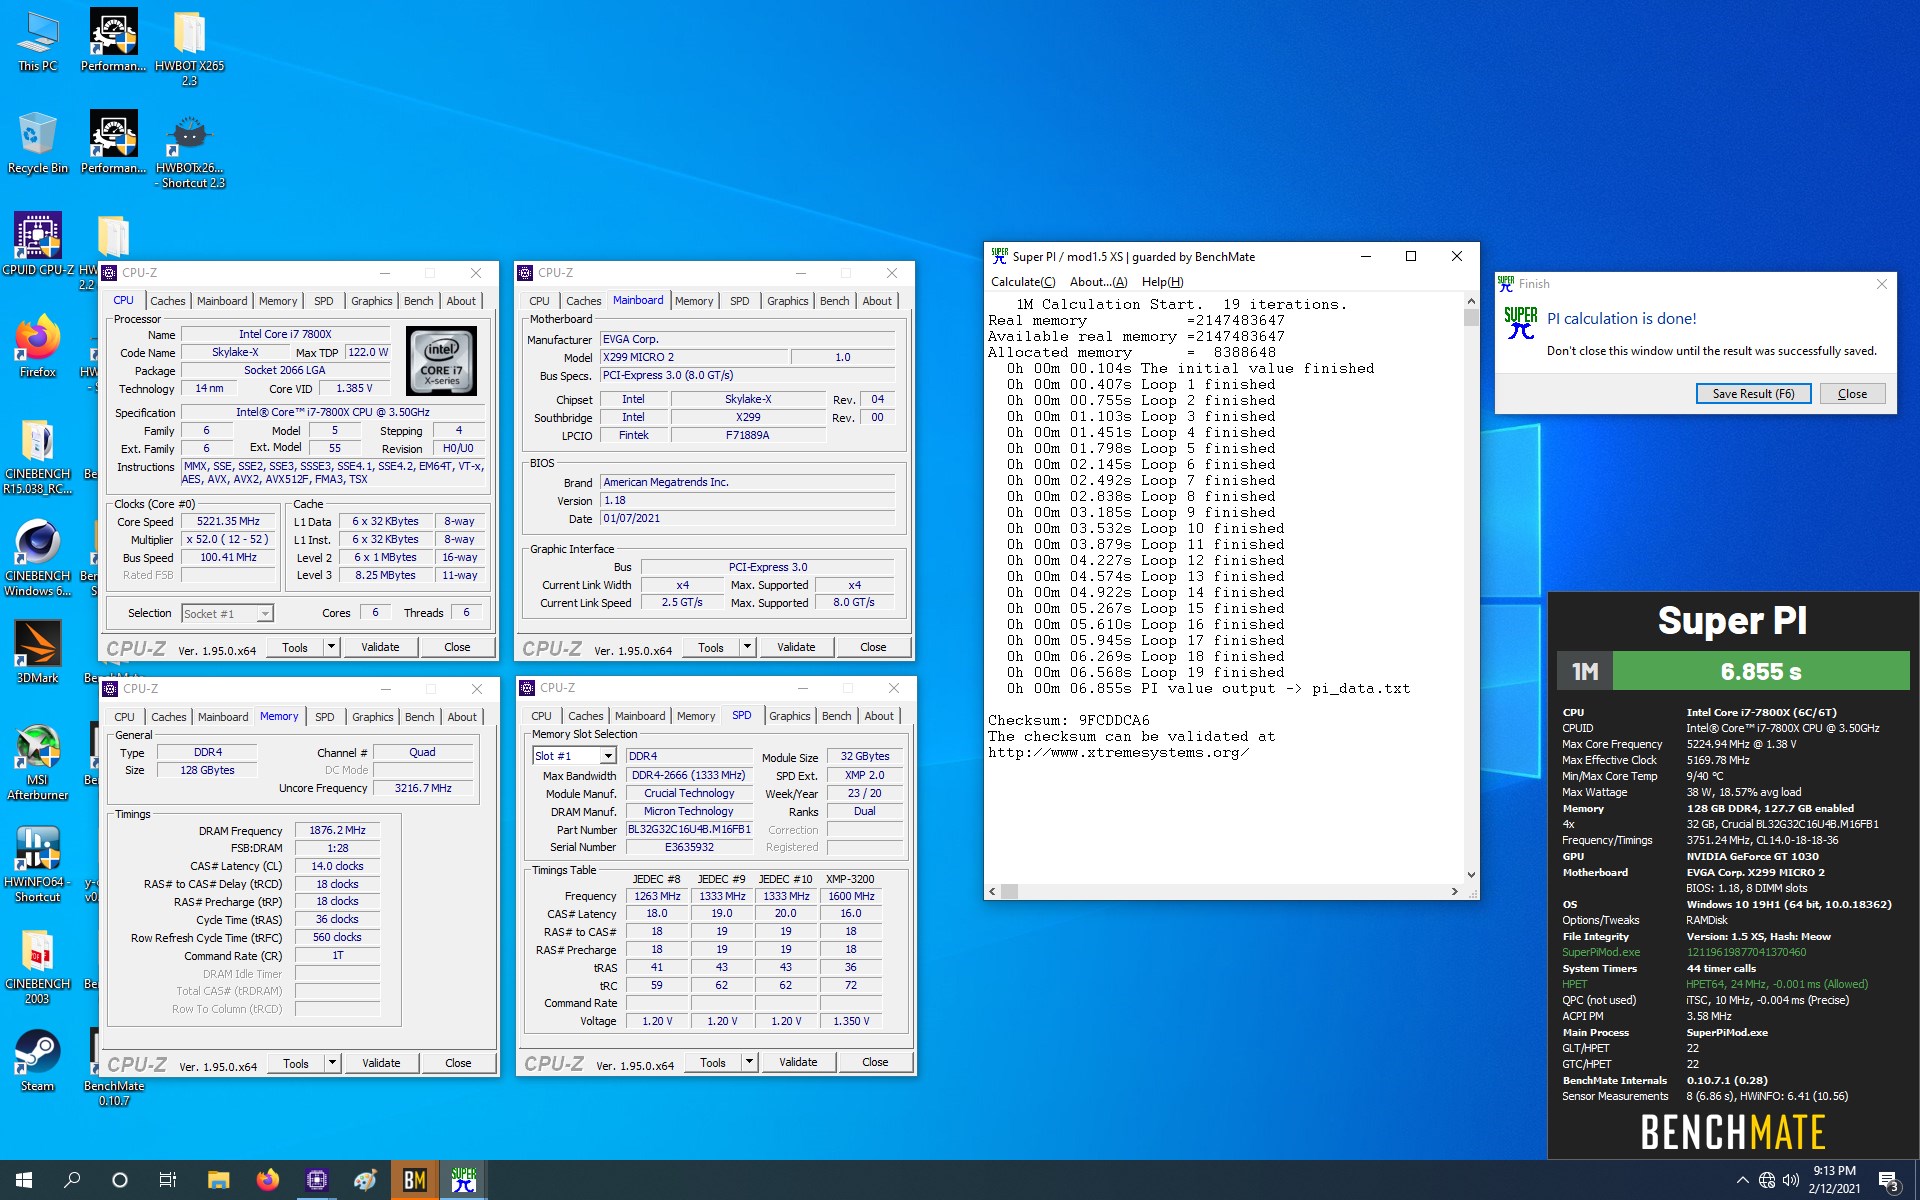Image resolution: width=1920 pixels, height=1200 pixels.
Task: Open CINEBENCH Windows 6 desktop icon
Action: click(38, 558)
